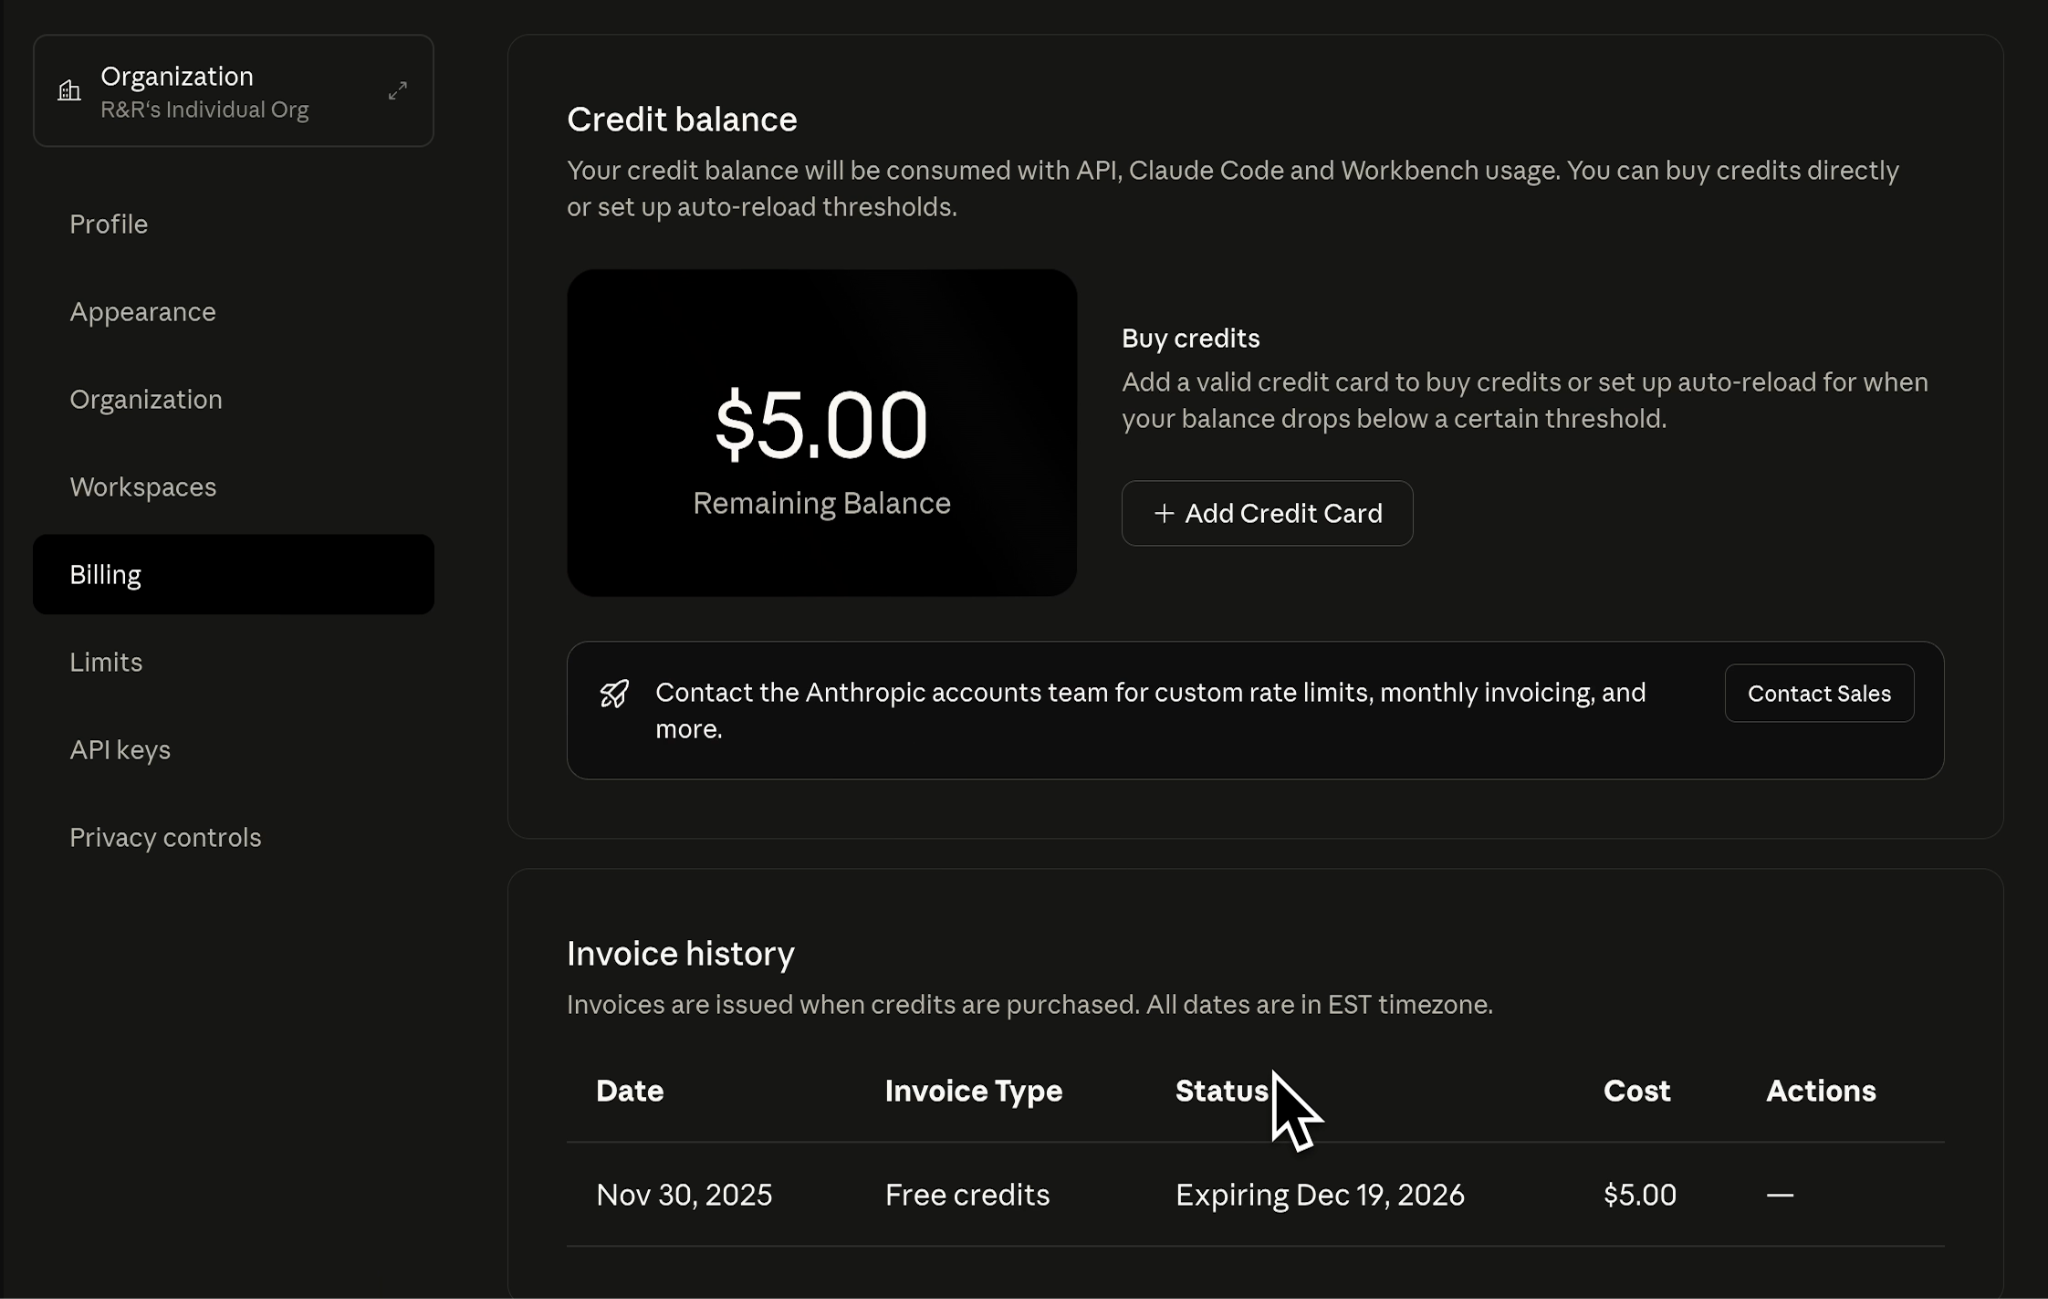Click the expand arrow on the Organization card
The width and height of the screenshot is (2048, 1299).
tap(398, 90)
